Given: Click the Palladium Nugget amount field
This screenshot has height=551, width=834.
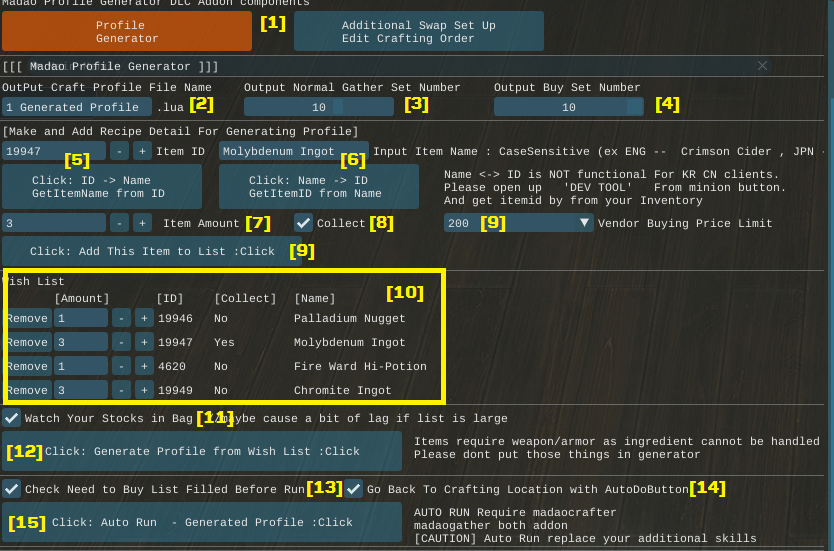Looking at the screenshot, I should 81,318.
